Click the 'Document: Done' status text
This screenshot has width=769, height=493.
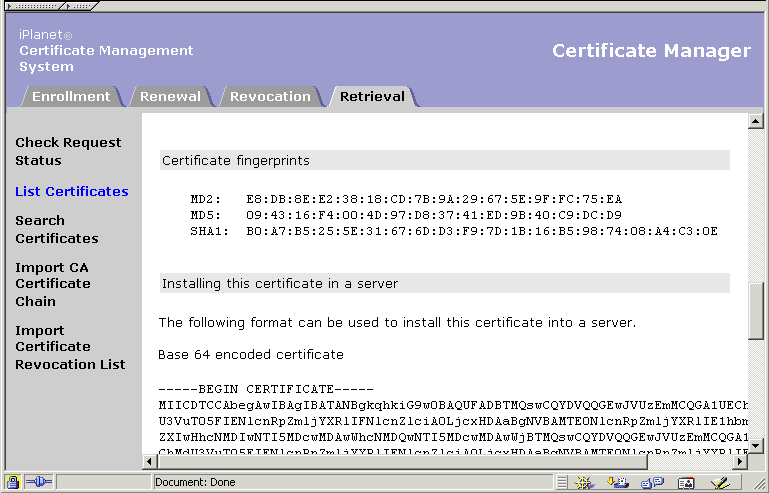click(x=195, y=482)
